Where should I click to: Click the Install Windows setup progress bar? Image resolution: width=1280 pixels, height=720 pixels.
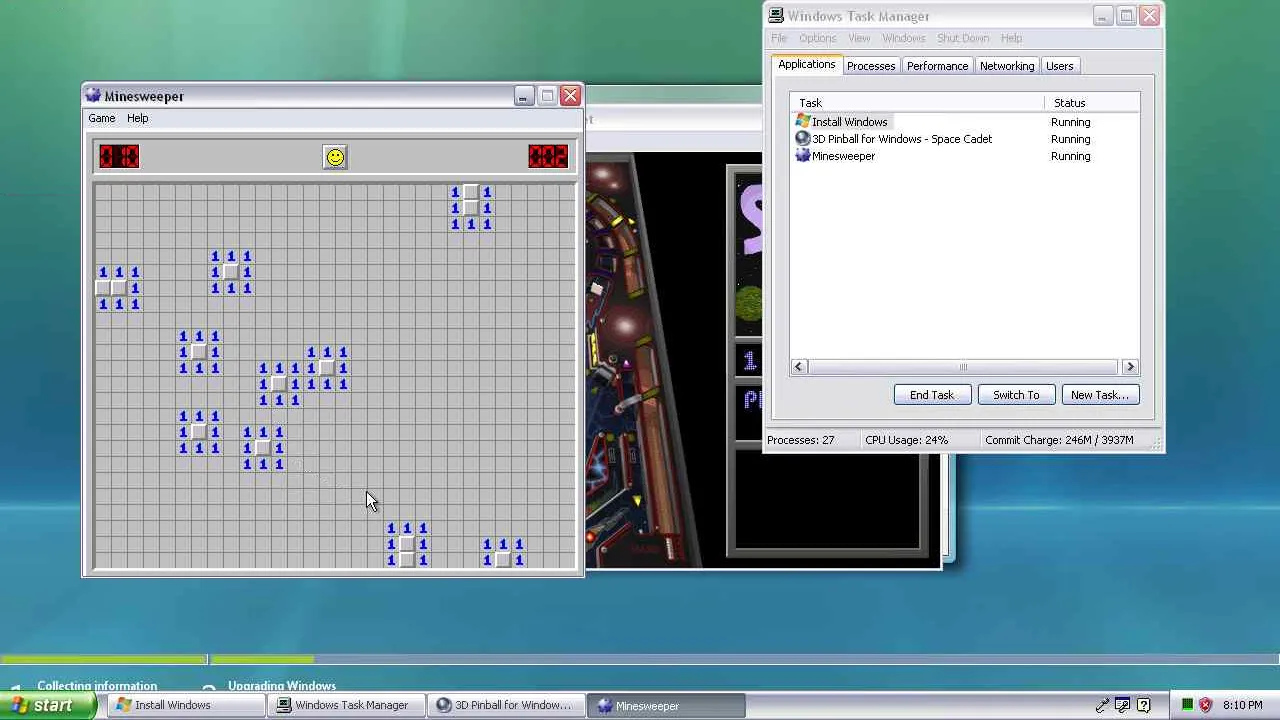640,660
